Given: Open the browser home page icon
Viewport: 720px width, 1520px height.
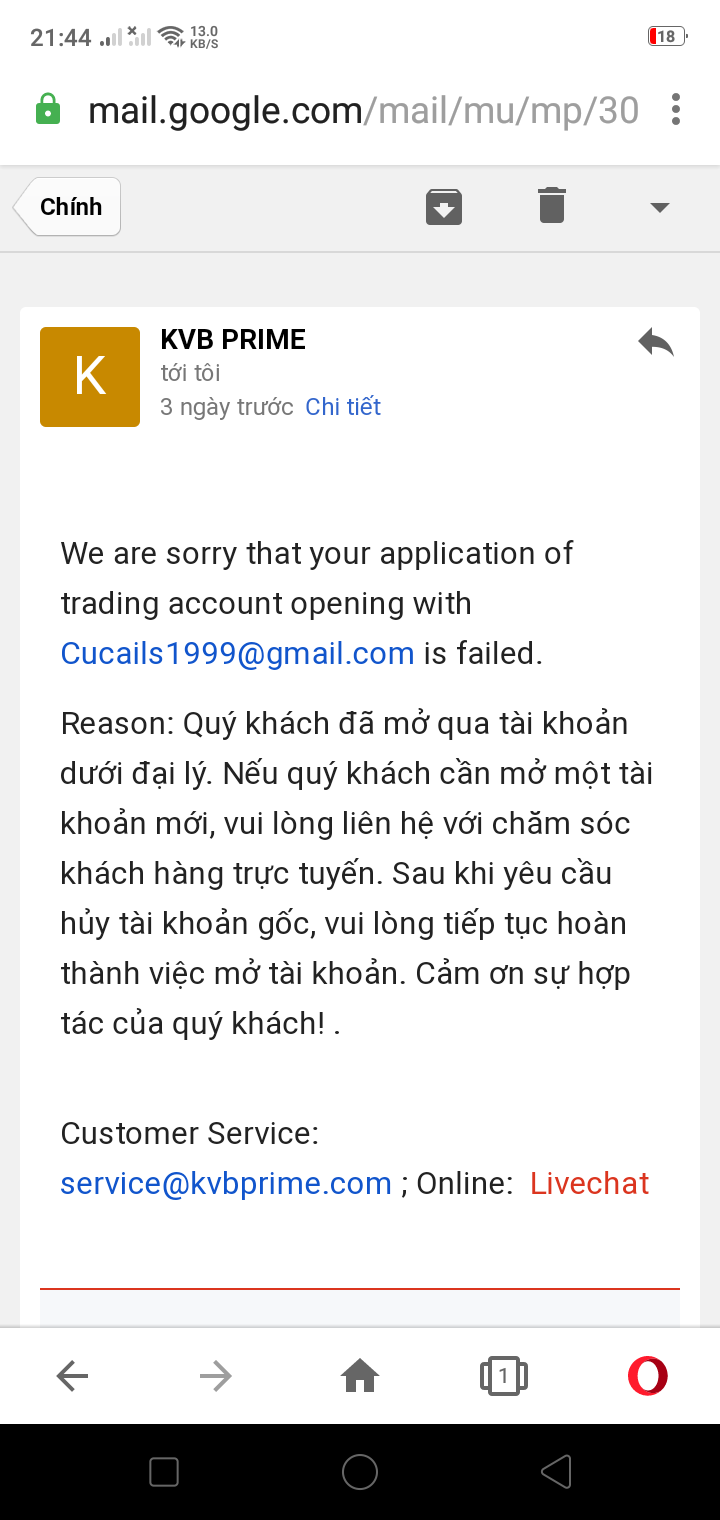Looking at the screenshot, I should (360, 1377).
